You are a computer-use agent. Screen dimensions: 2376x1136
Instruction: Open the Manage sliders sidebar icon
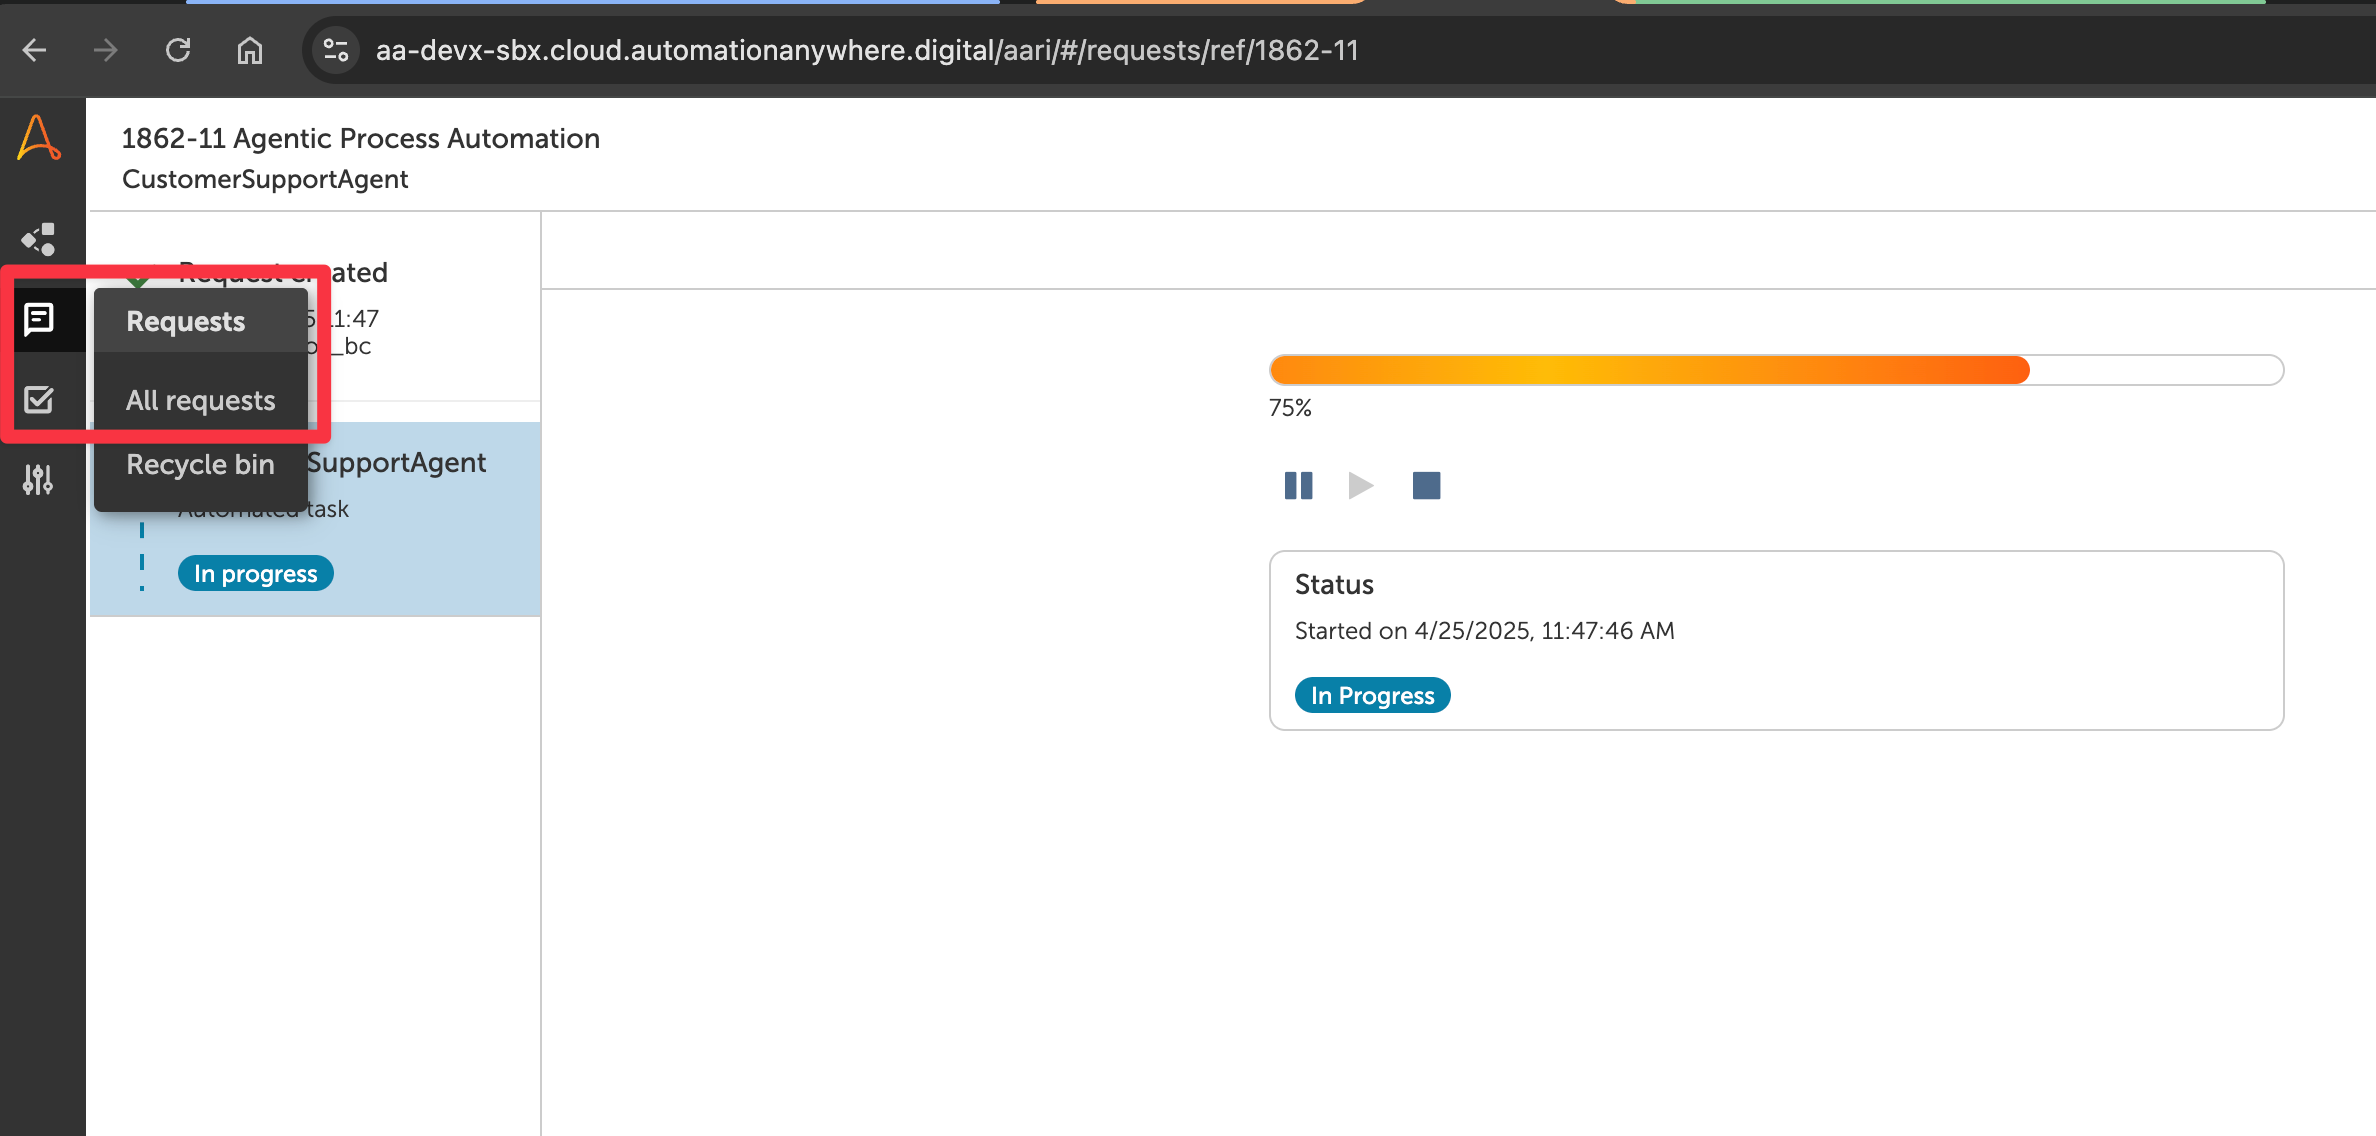(39, 479)
